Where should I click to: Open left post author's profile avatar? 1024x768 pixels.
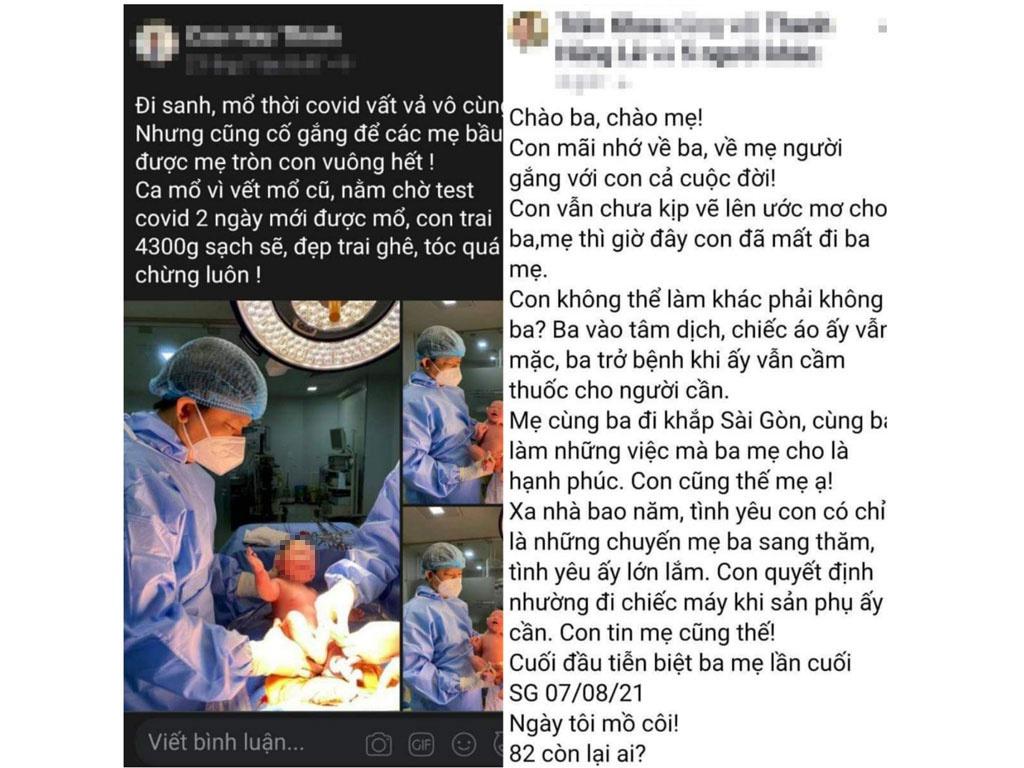[155, 43]
